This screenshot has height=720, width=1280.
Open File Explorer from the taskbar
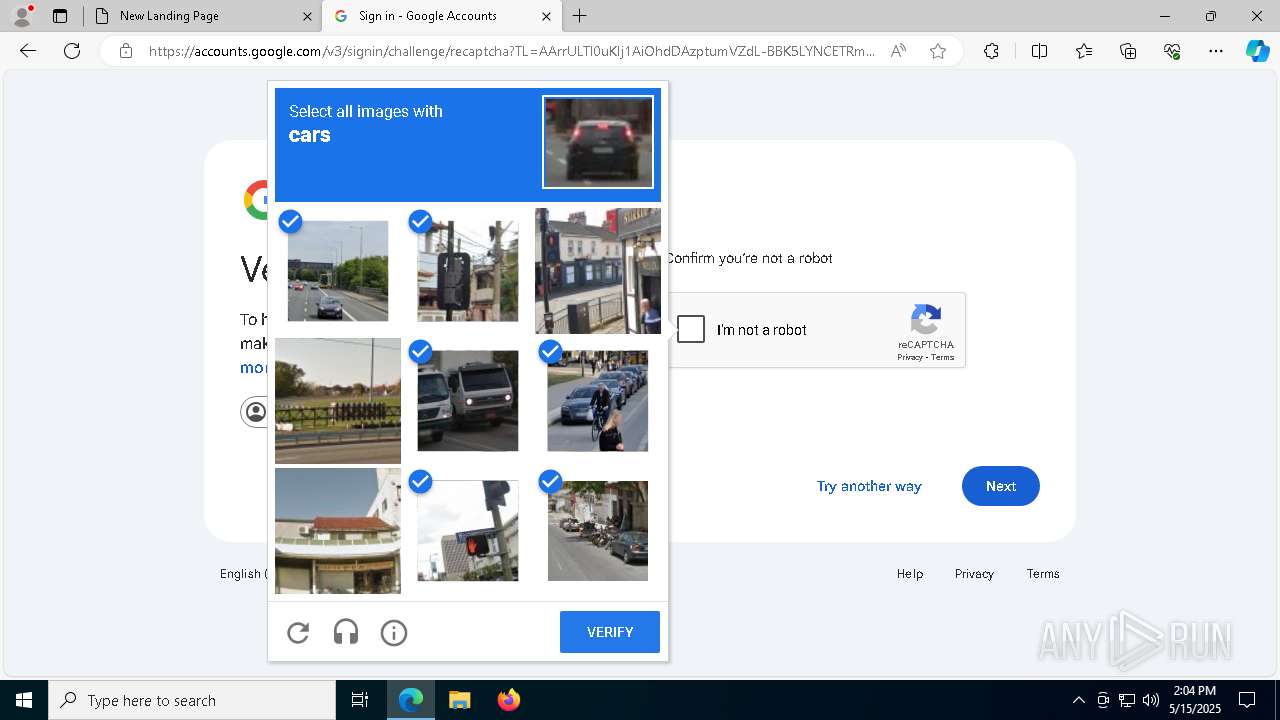pyautogui.click(x=459, y=700)
